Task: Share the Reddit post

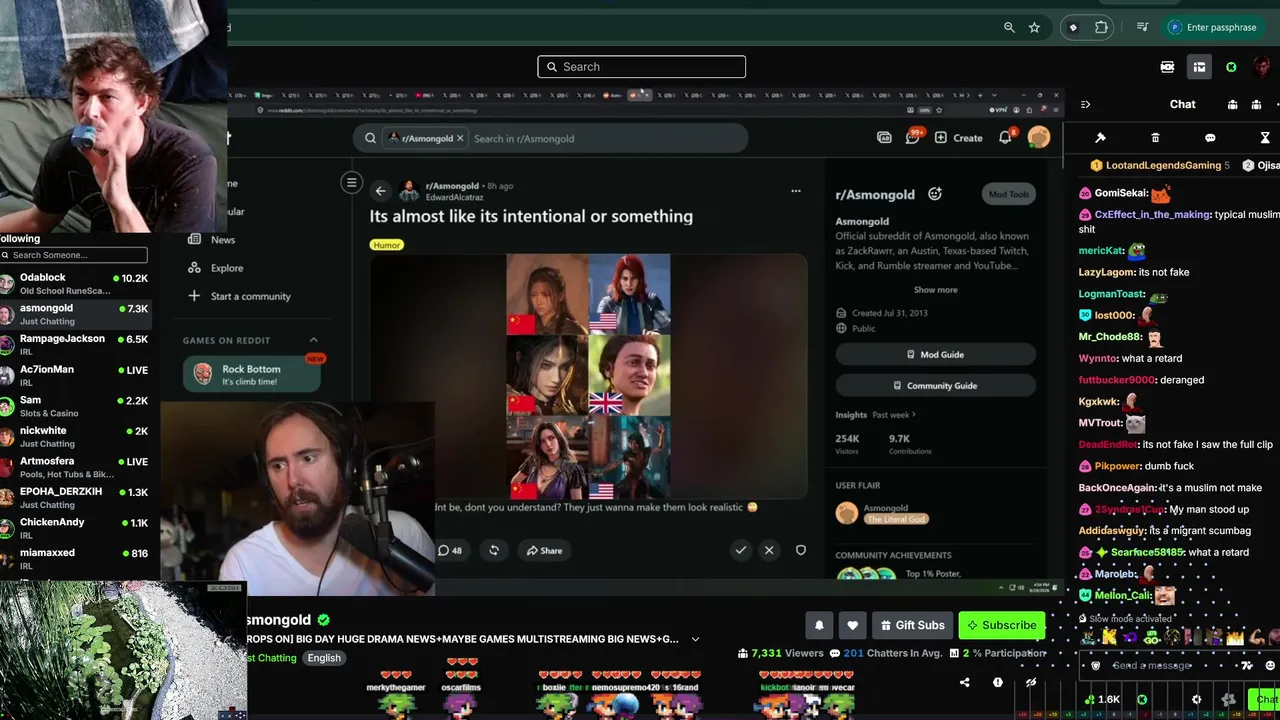Action: 545,550
